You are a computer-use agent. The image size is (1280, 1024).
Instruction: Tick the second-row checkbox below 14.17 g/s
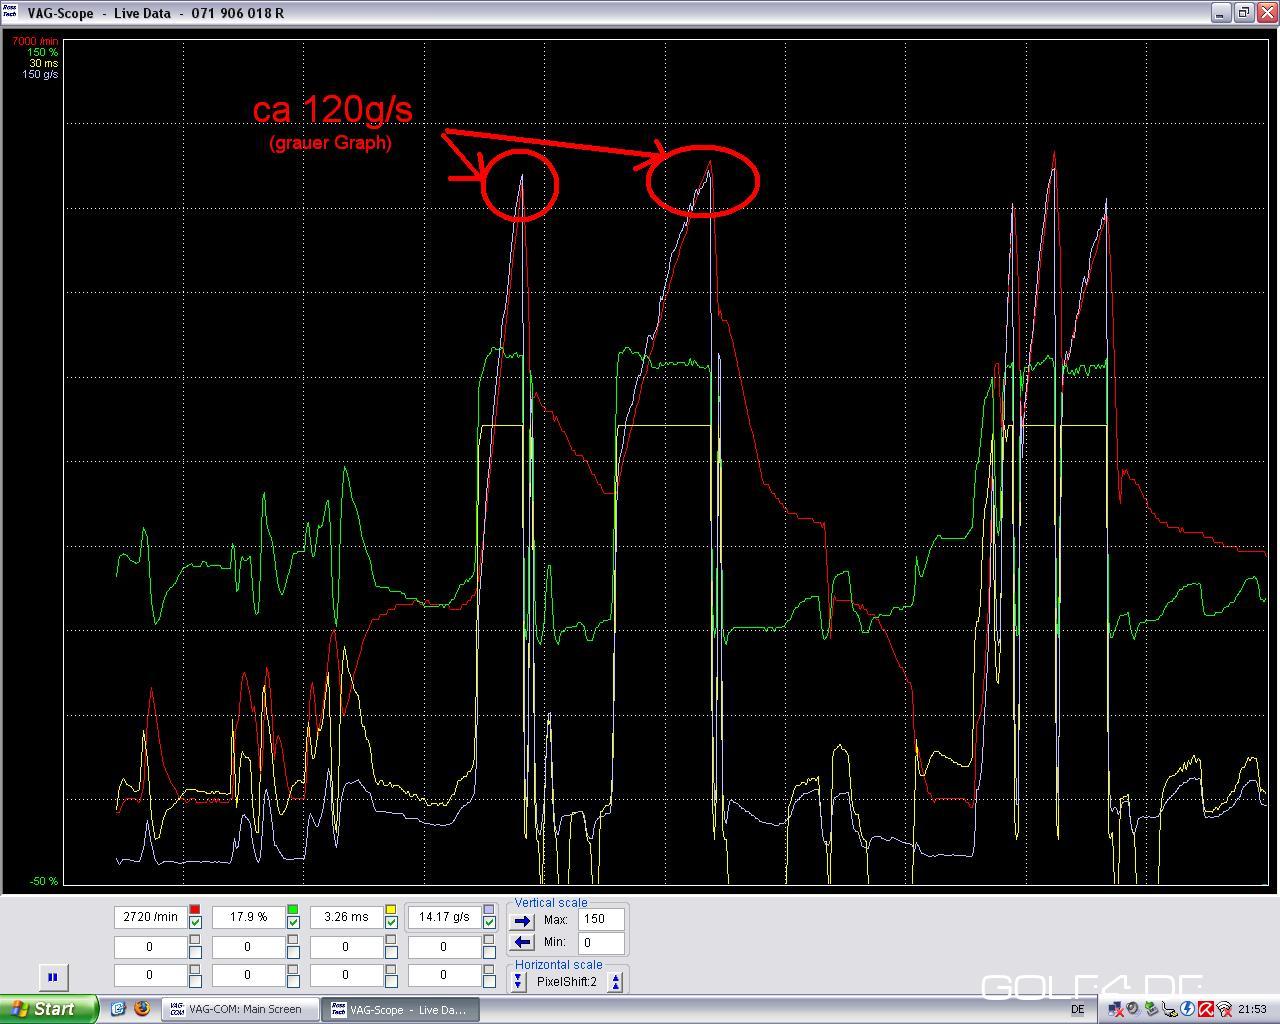point(489,951)
